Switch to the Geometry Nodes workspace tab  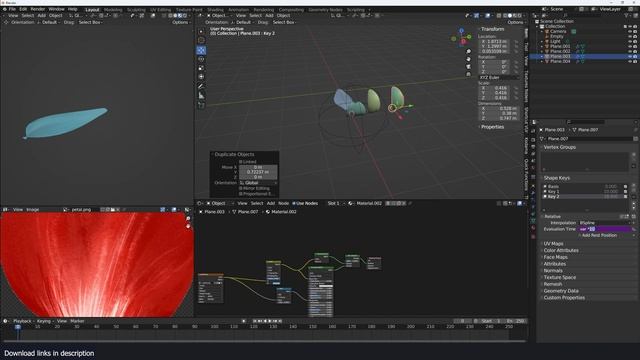325,10
